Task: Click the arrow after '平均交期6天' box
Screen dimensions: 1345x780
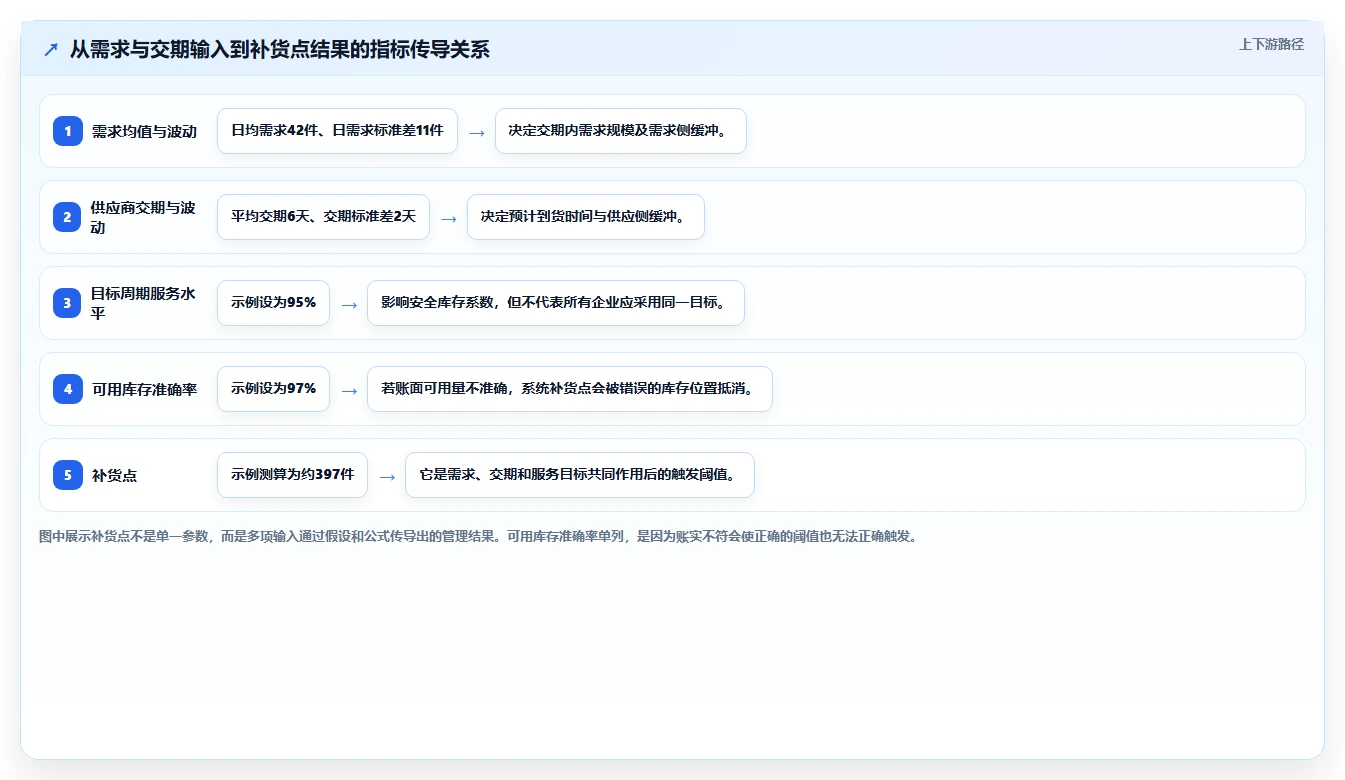Action: tap(449, 218)
